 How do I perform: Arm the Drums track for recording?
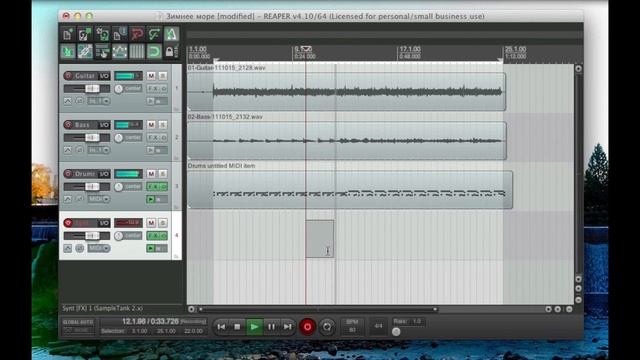point(68,174)
